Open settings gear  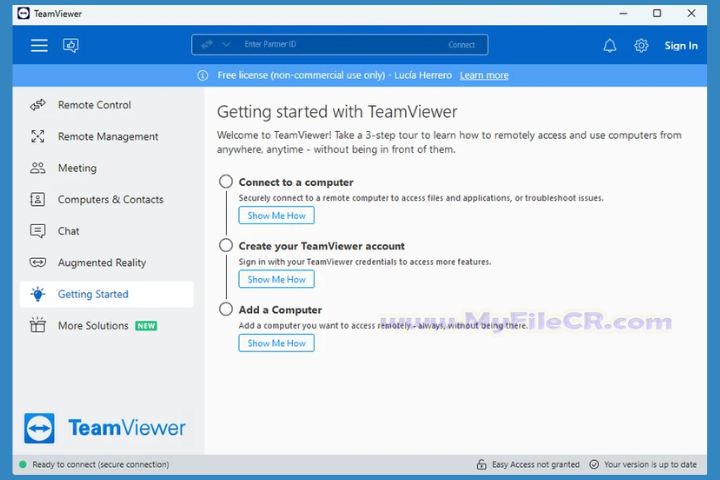coord(641,45)
